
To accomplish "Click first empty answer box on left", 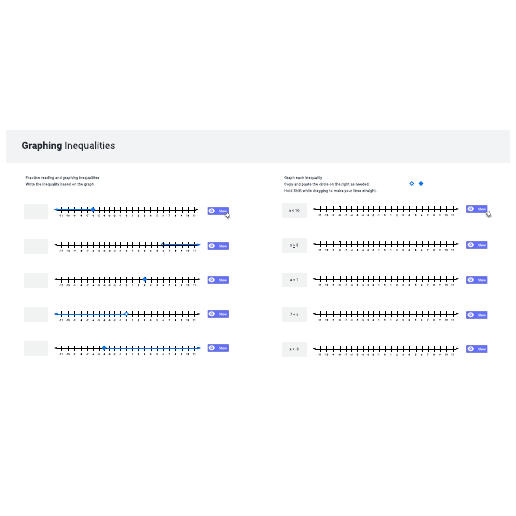I will tap(36, 211).
